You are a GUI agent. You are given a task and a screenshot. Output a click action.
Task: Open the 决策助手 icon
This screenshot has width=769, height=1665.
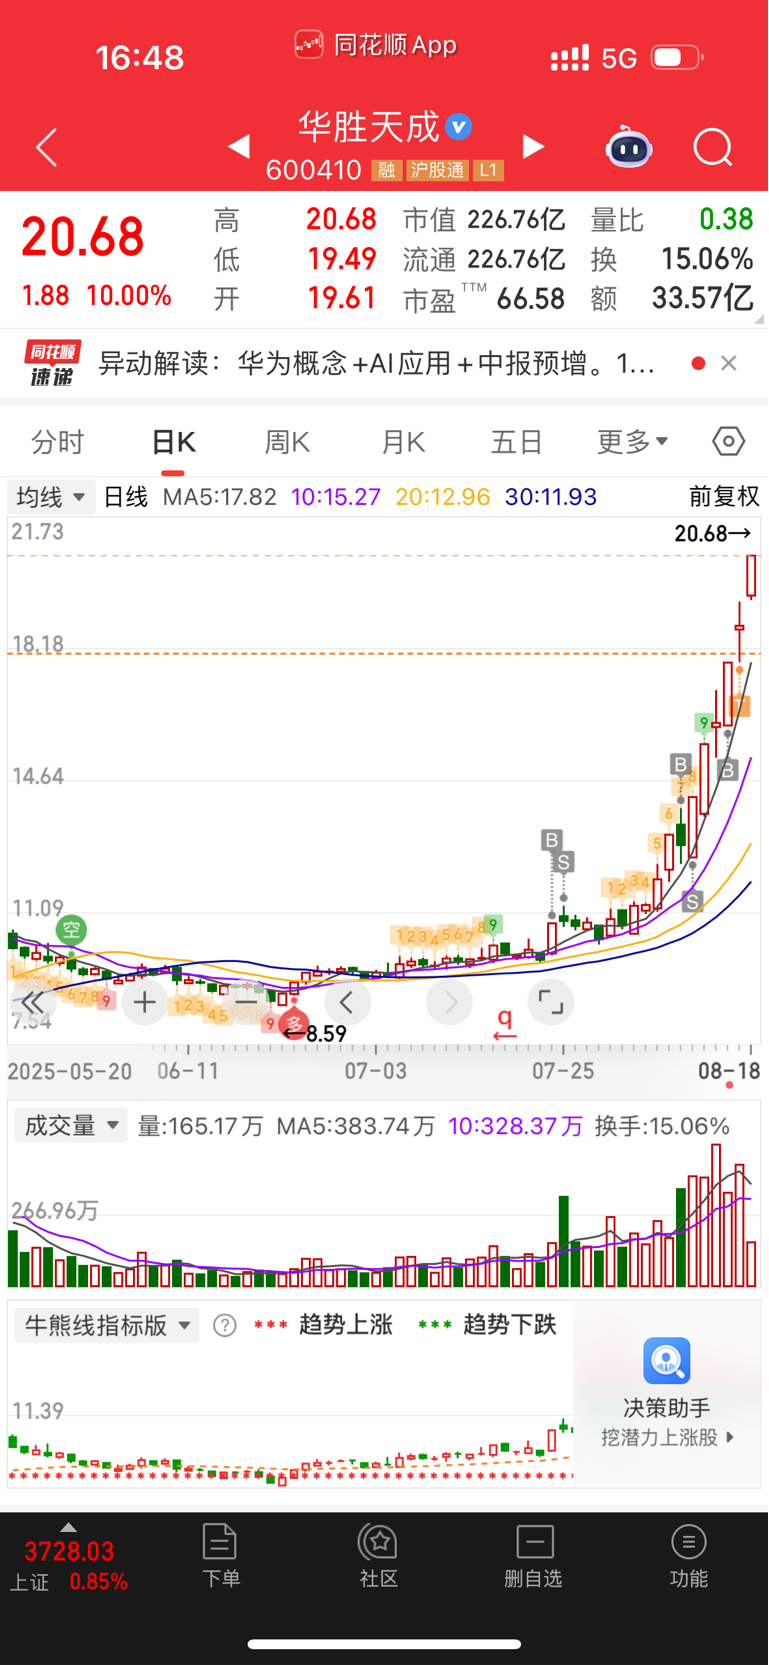667,1361
